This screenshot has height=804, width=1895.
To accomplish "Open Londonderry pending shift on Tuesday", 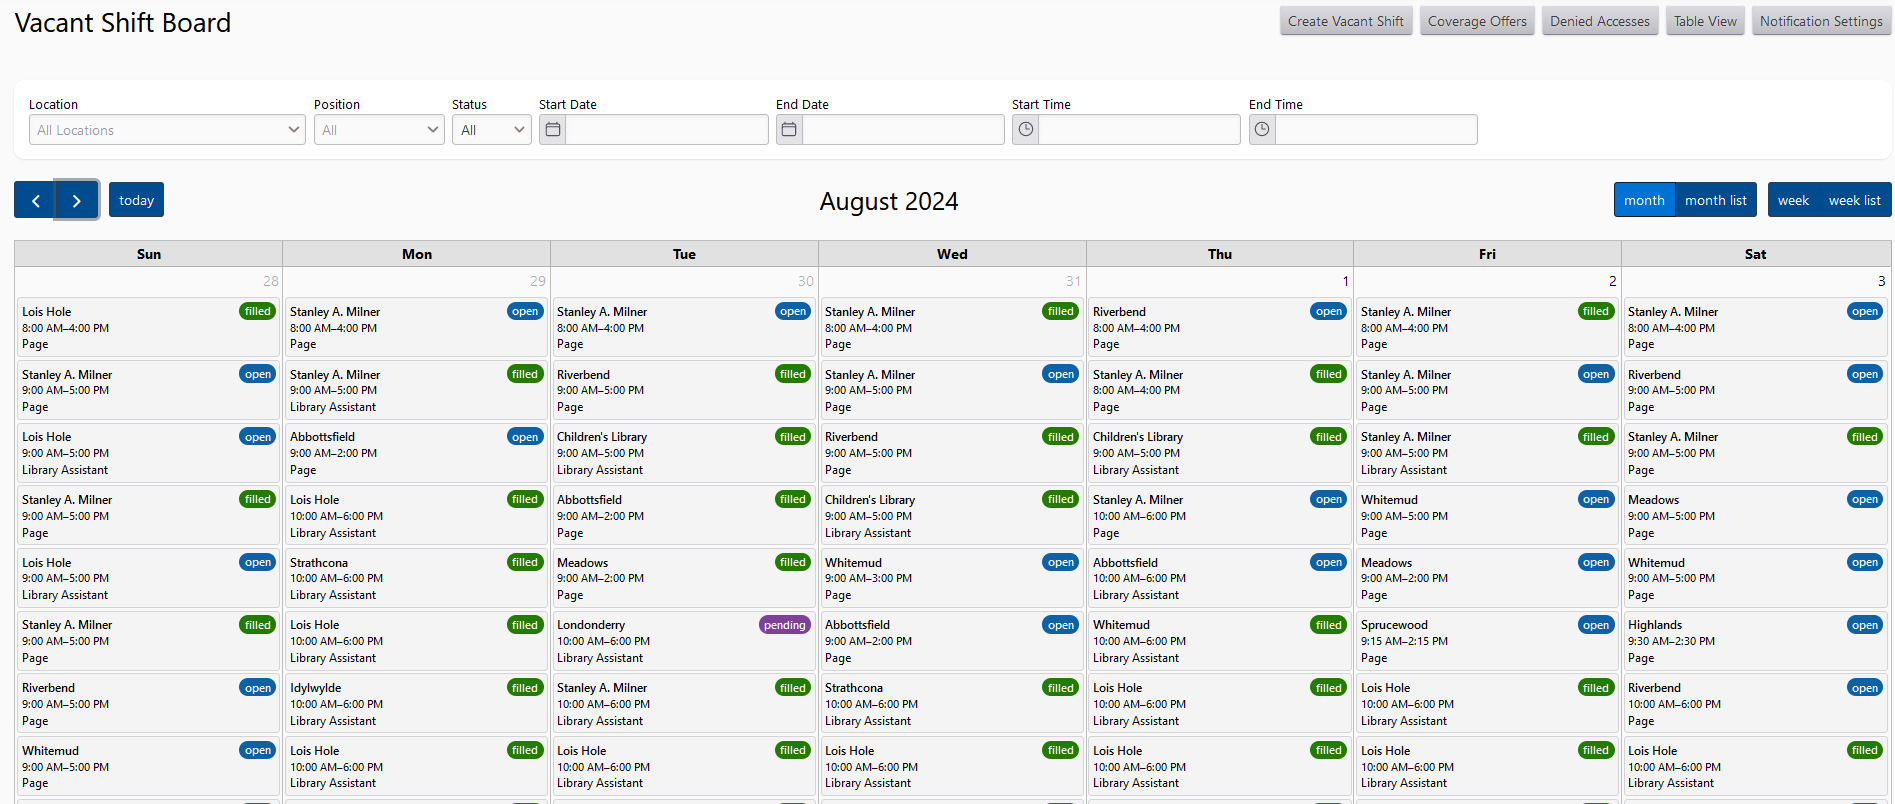I will [683, 641].
